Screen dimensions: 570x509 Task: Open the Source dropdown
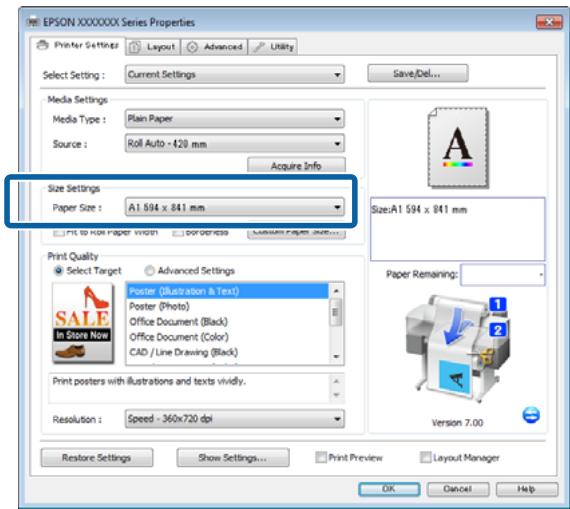(235, 144)
